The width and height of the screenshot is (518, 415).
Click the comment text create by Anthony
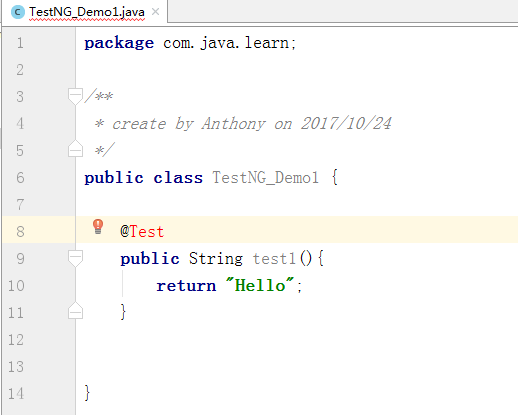pos(189,124)
